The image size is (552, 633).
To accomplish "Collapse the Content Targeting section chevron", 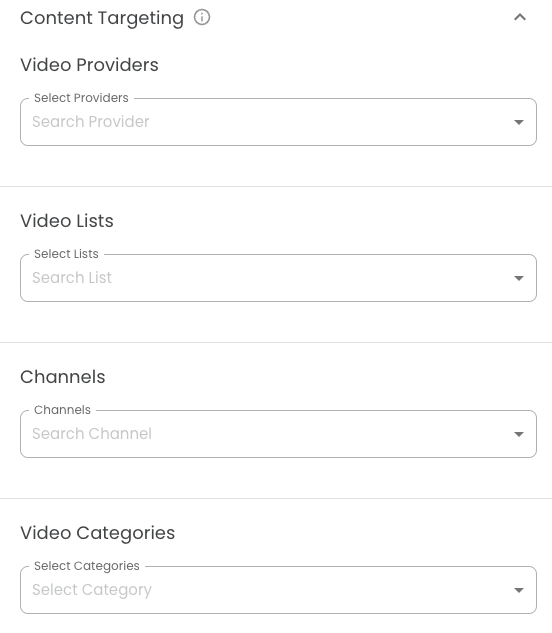I will (x=520, y=17).
